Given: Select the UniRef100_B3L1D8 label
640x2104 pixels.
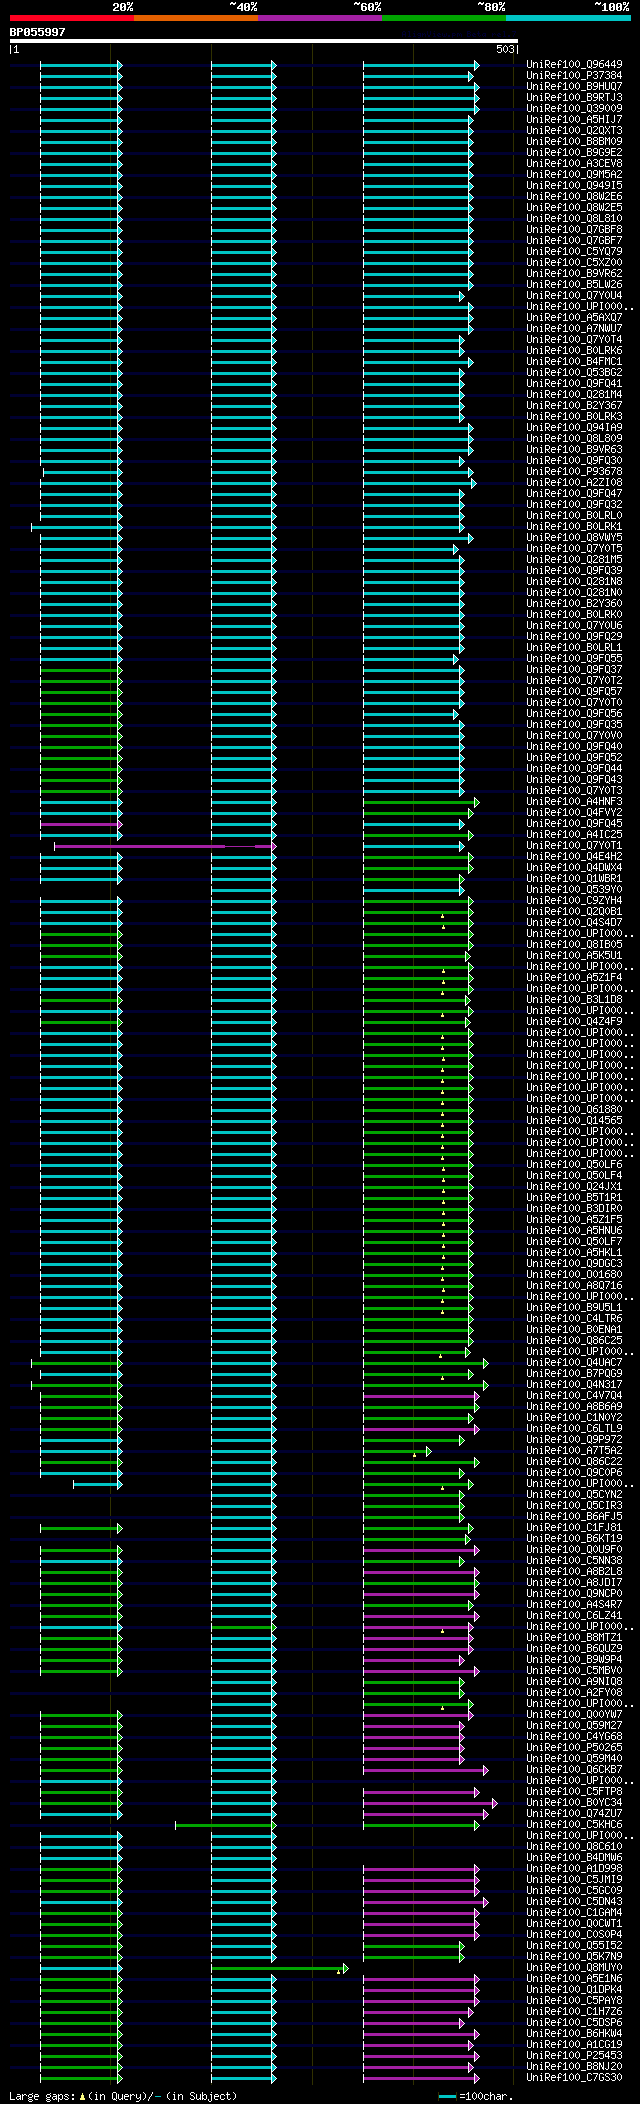Looking at the screenshot, I should tap(574, 1000).
